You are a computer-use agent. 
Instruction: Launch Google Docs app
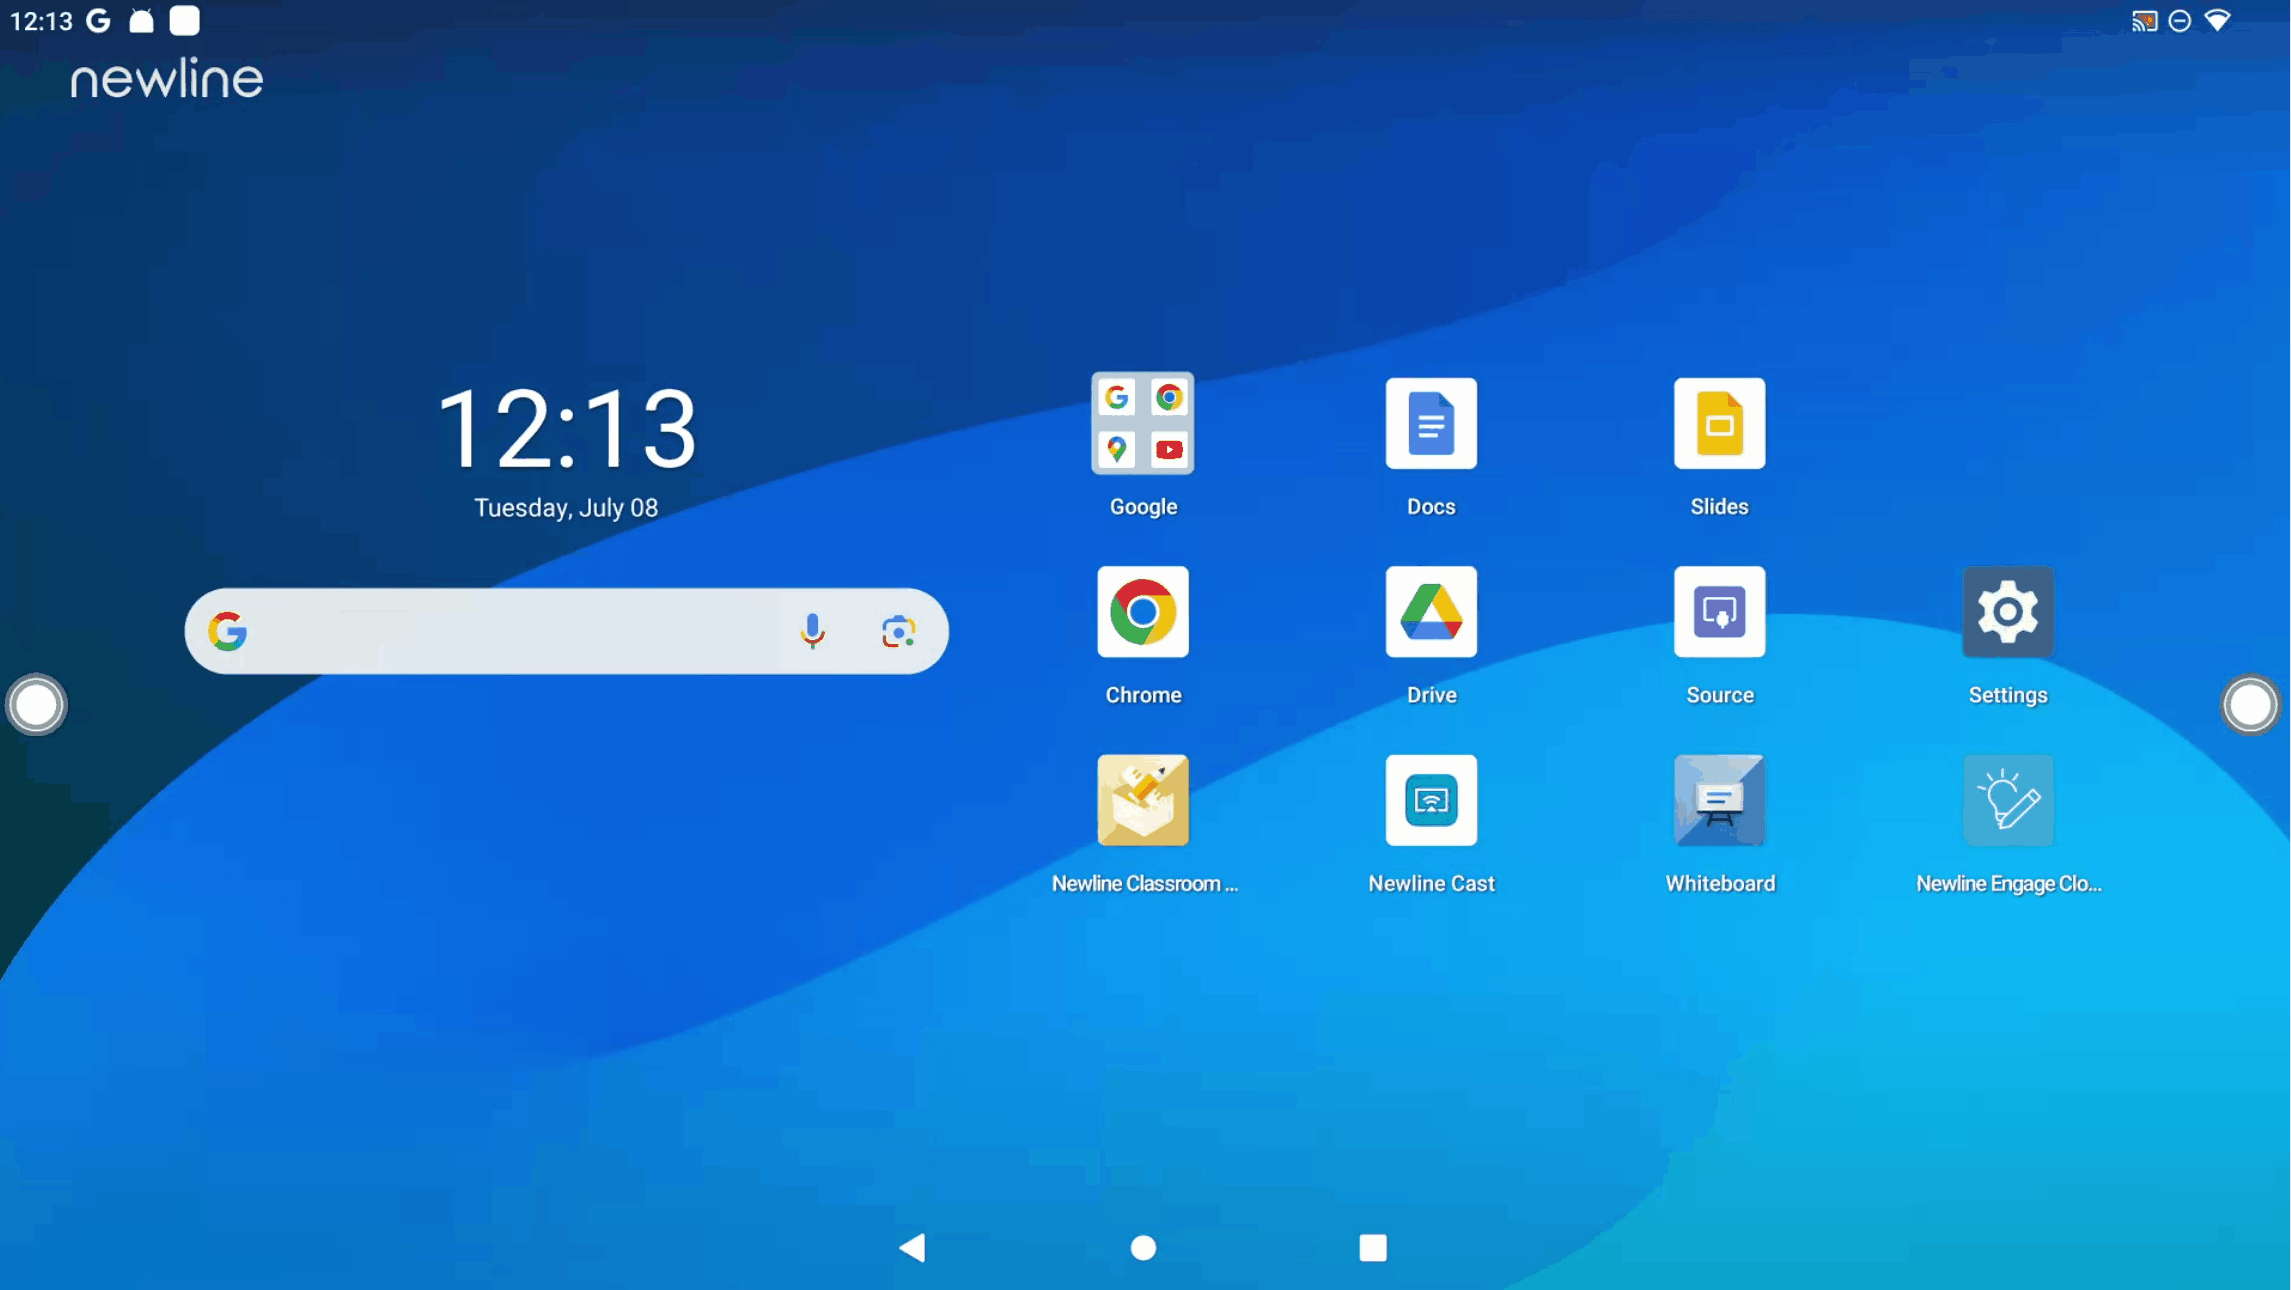1431,424
